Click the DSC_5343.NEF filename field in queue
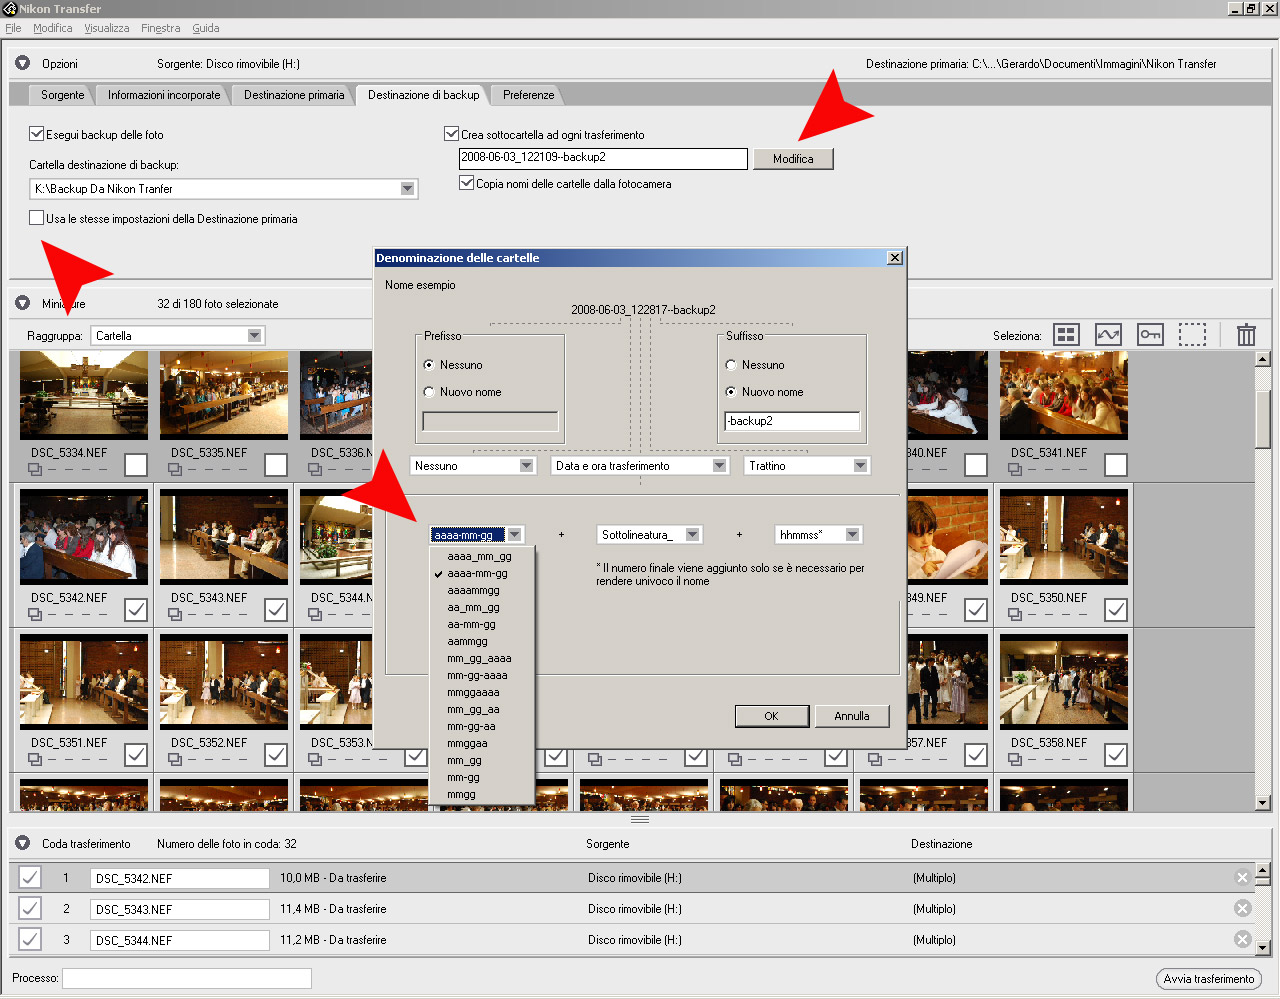The height and width of the screenshot is (999, 1280). coord(180,909)
